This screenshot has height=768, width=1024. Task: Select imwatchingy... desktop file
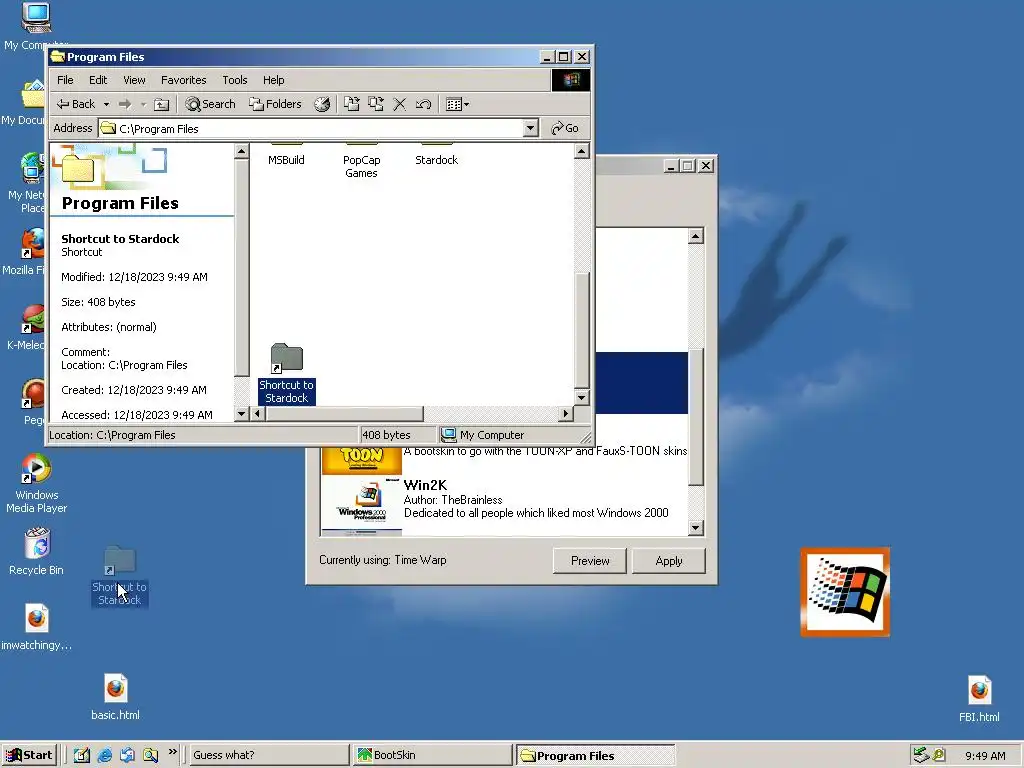(x=37, y=627)
